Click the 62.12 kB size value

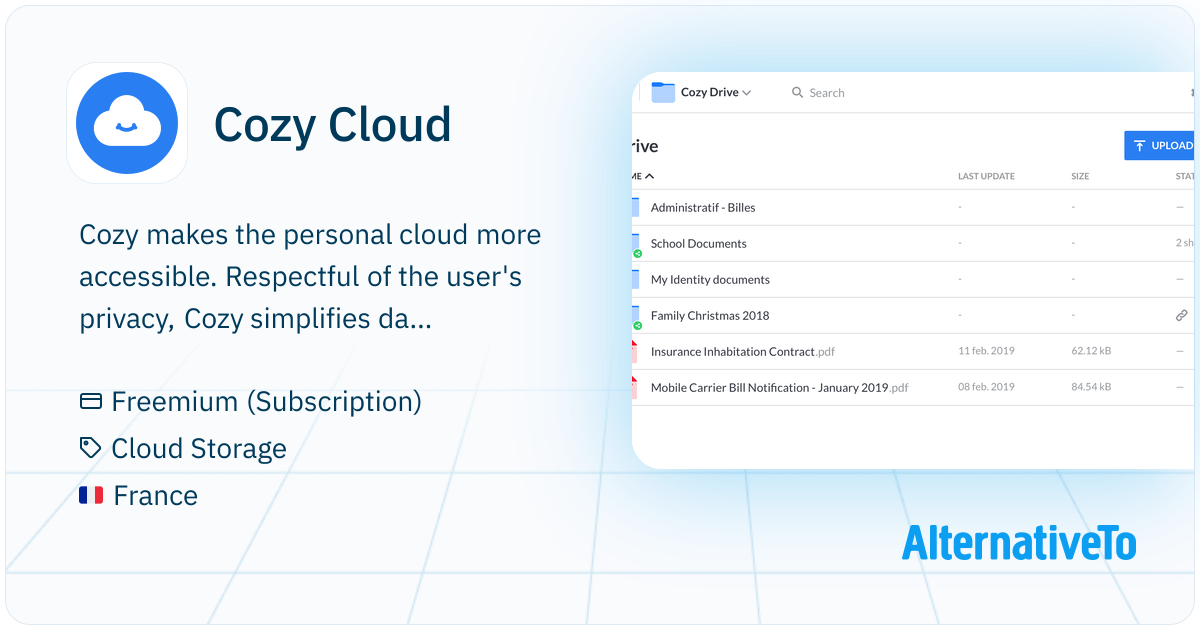click(1091, 351)
